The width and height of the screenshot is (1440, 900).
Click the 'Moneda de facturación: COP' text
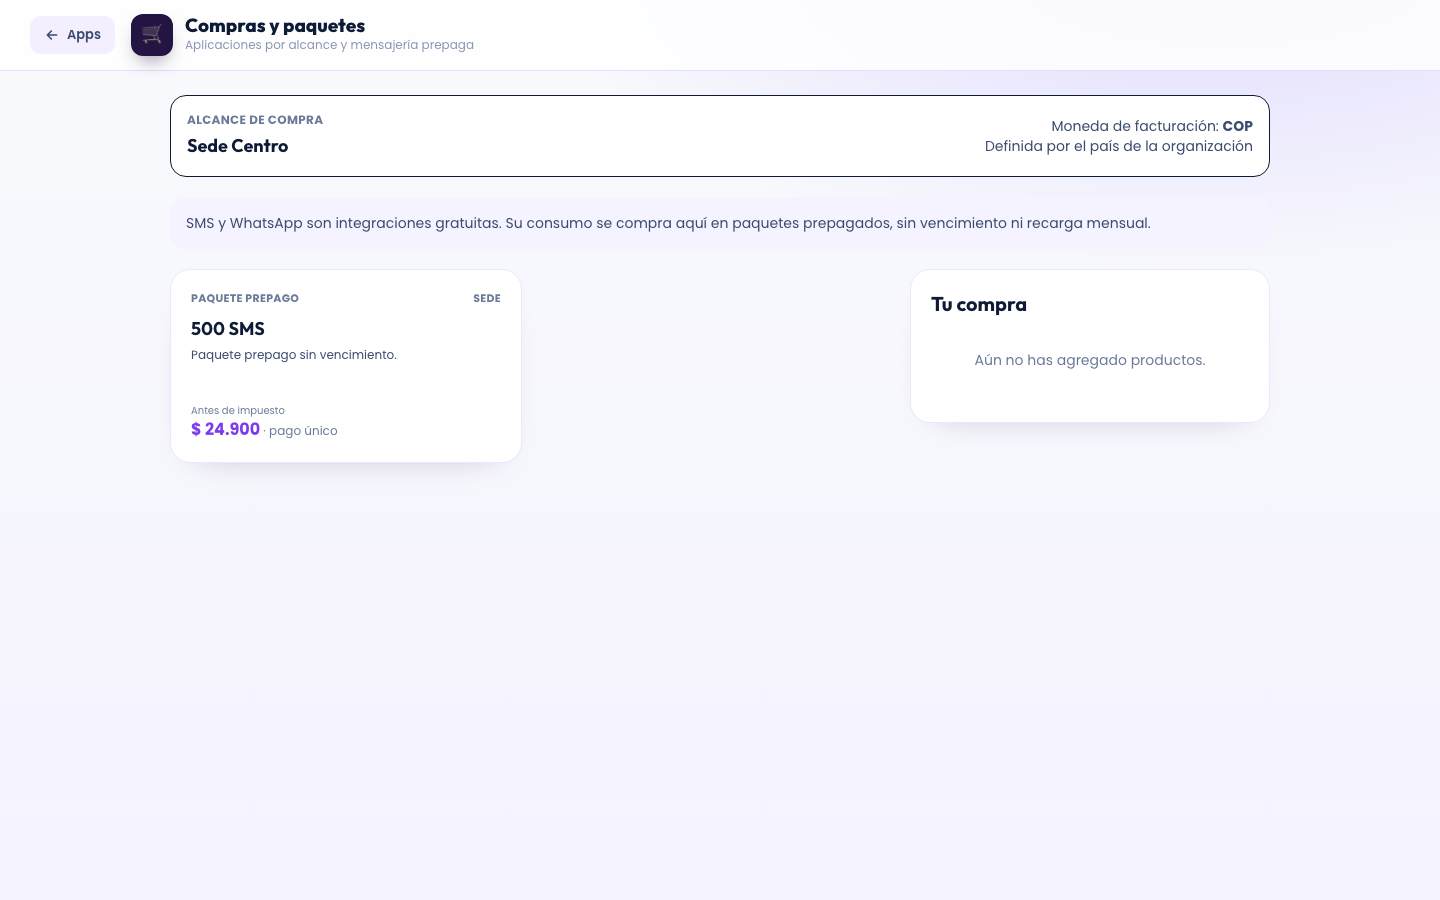pyautogui.click(x=1152, y=126)
